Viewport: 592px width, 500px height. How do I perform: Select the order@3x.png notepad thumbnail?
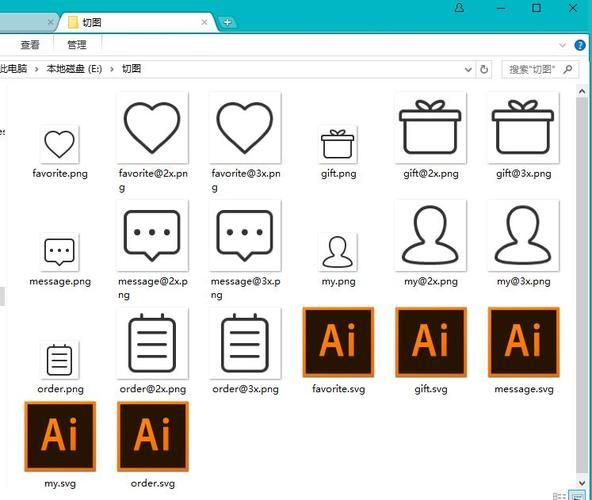245,343
